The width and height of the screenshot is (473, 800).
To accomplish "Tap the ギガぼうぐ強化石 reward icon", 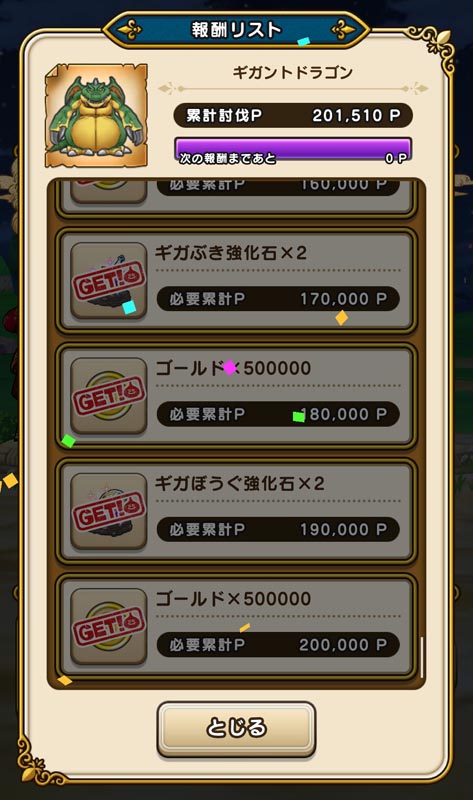I will [109, 511].
